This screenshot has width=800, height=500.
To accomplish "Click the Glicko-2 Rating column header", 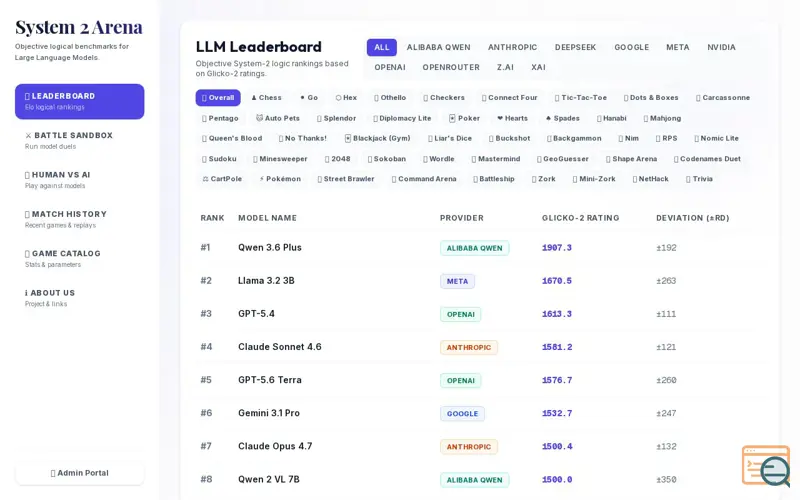I will click(580, 218).
